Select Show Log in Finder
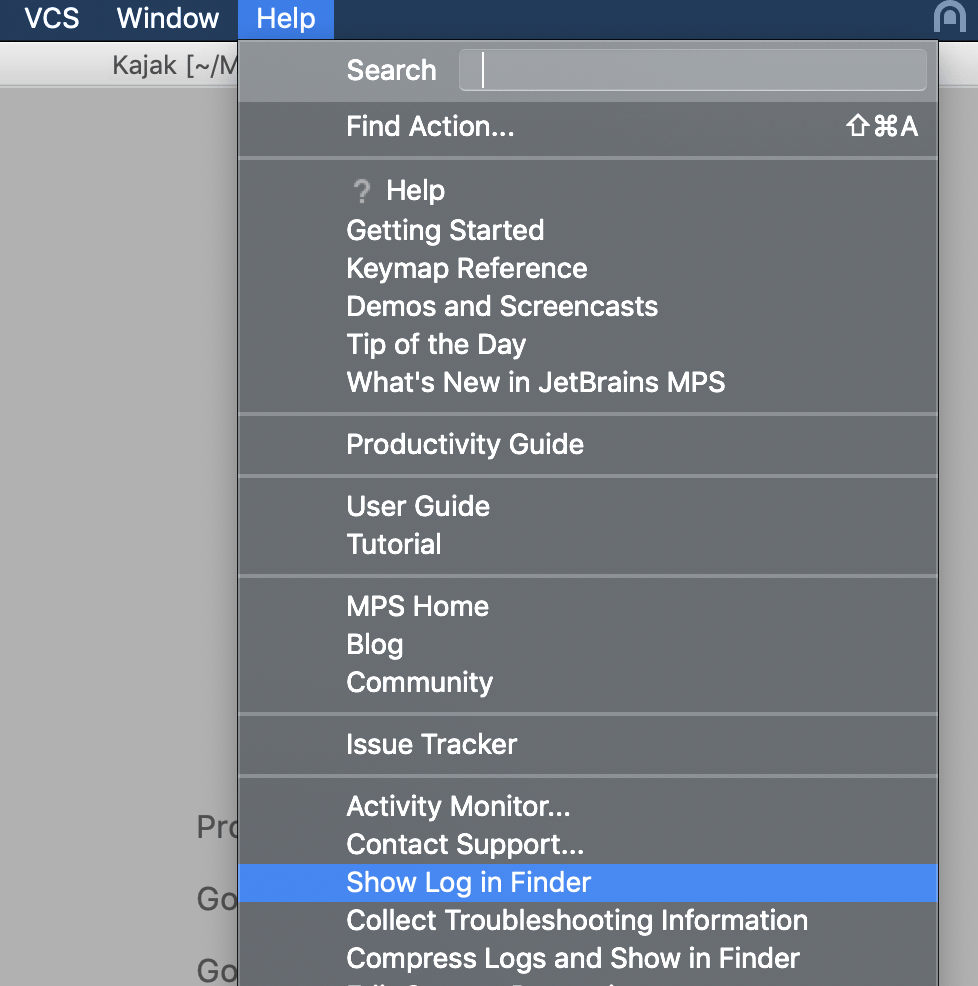 pos(468,883)
